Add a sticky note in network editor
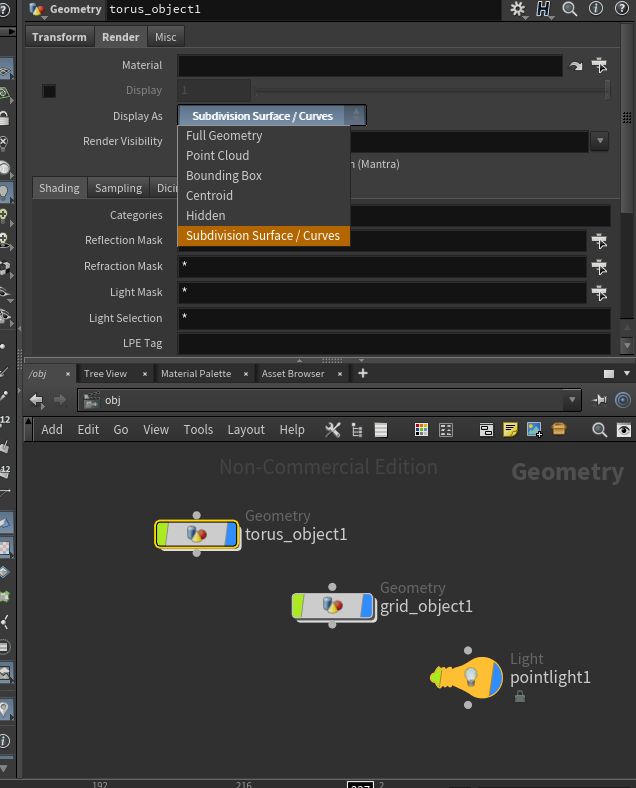 point(510,429)
